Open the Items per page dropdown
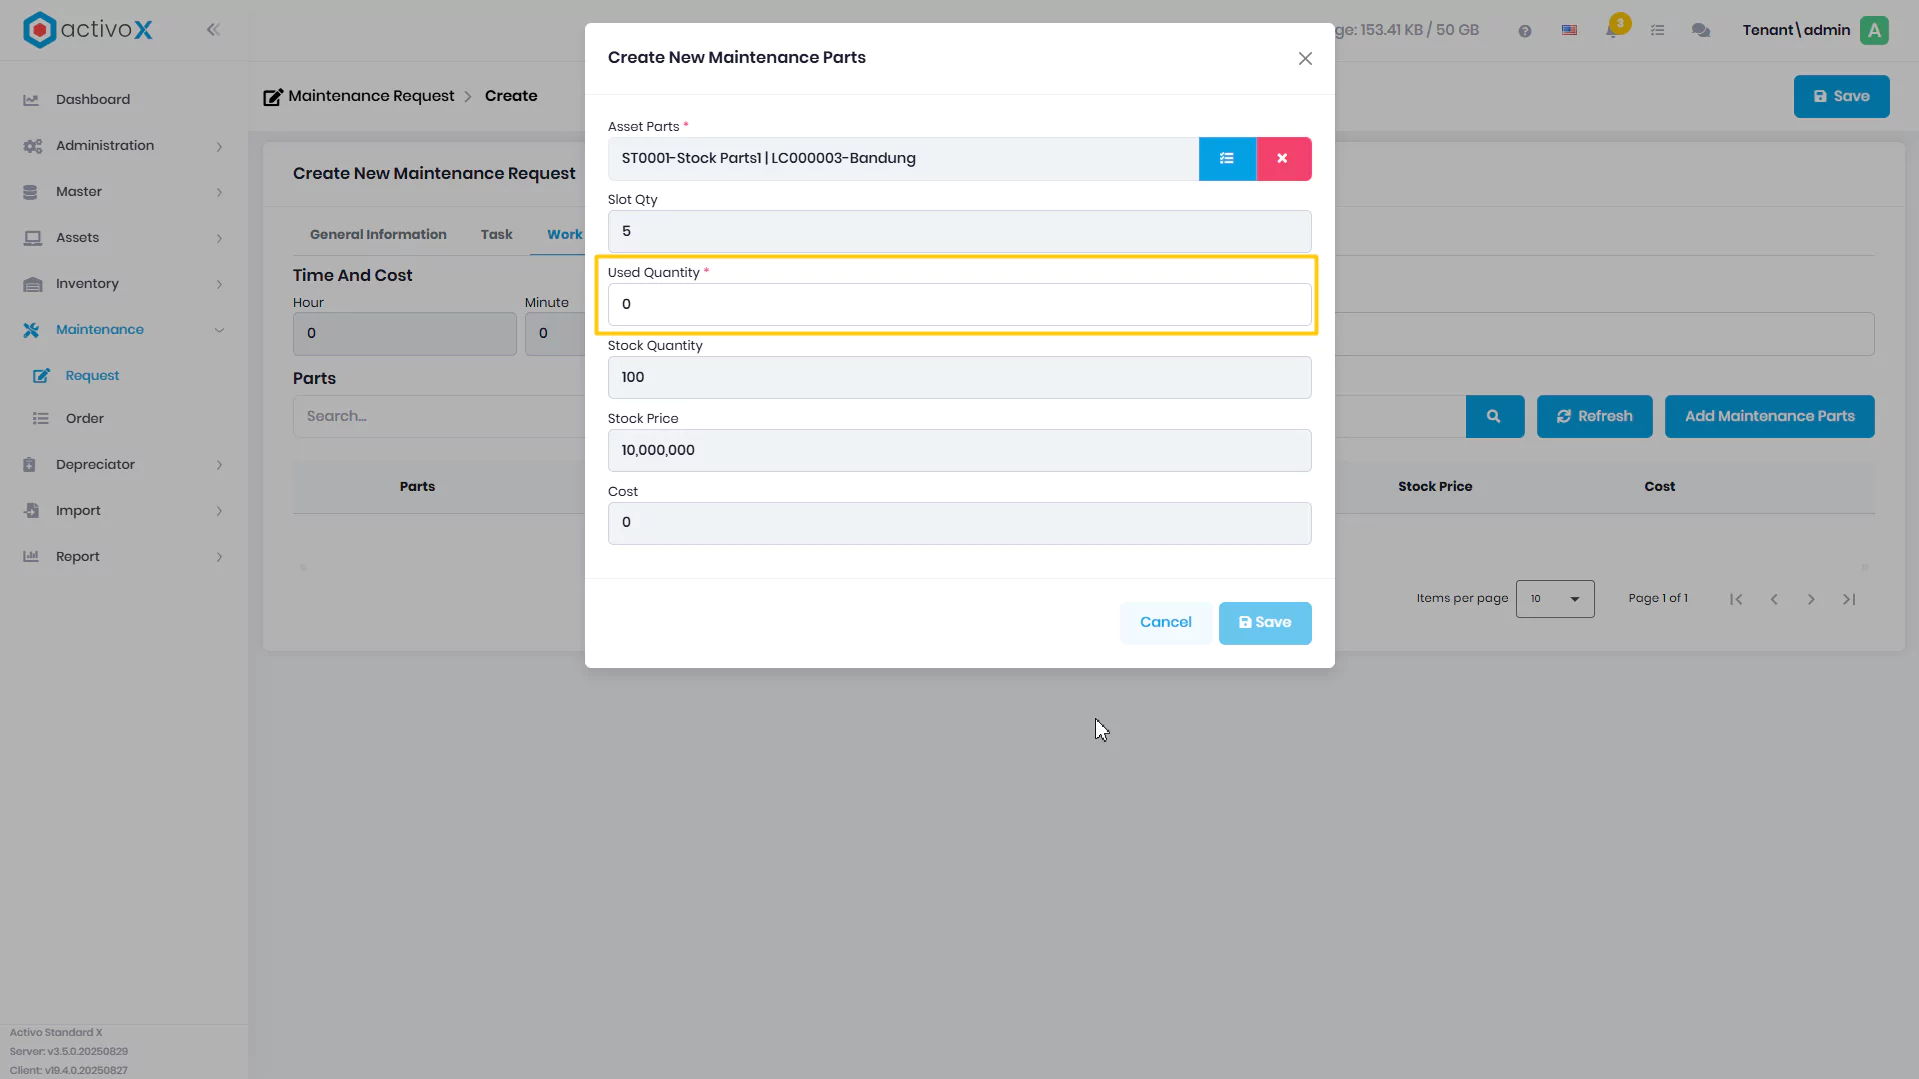This screenshot has width=1919, height=1079. (1555, 599)
